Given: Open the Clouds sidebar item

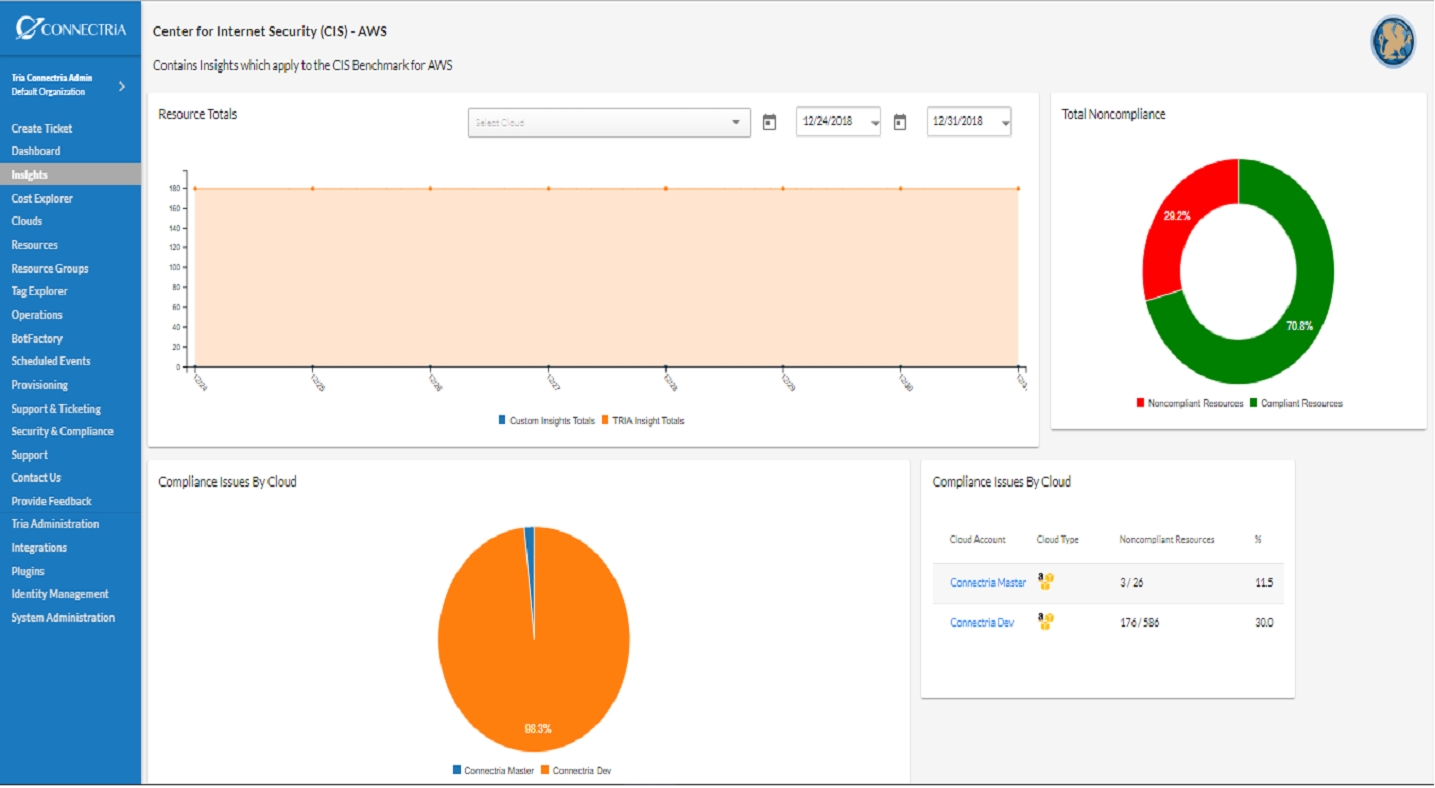Looking at the screenshot, I should [x=27, y=221].
